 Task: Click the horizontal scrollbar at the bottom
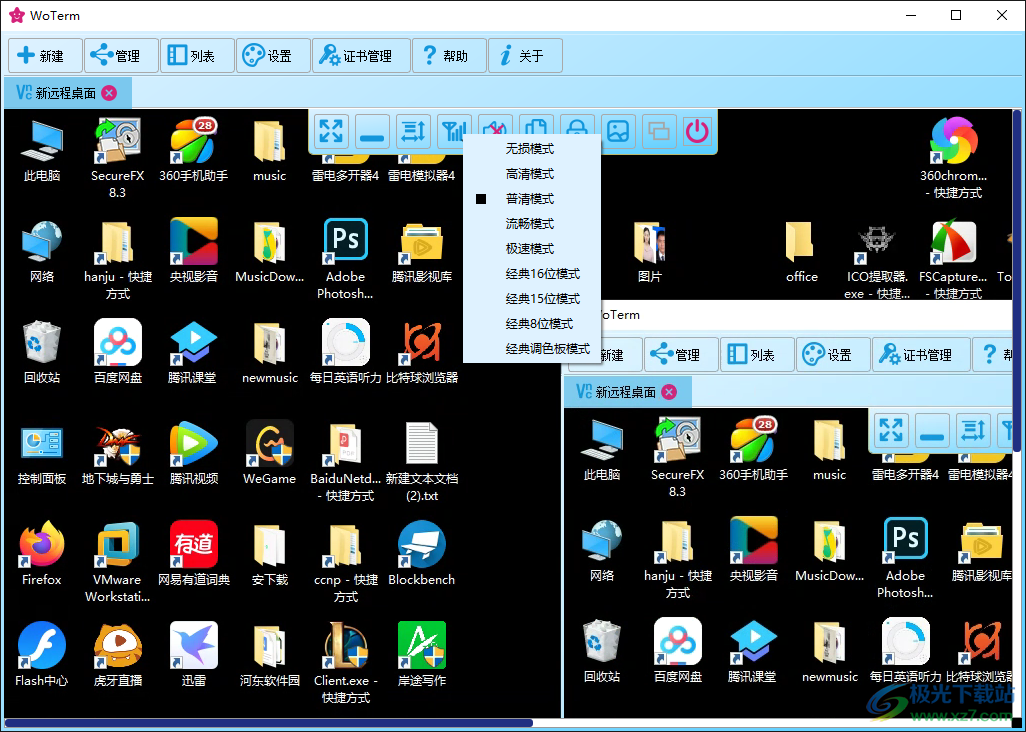(268, 723)
